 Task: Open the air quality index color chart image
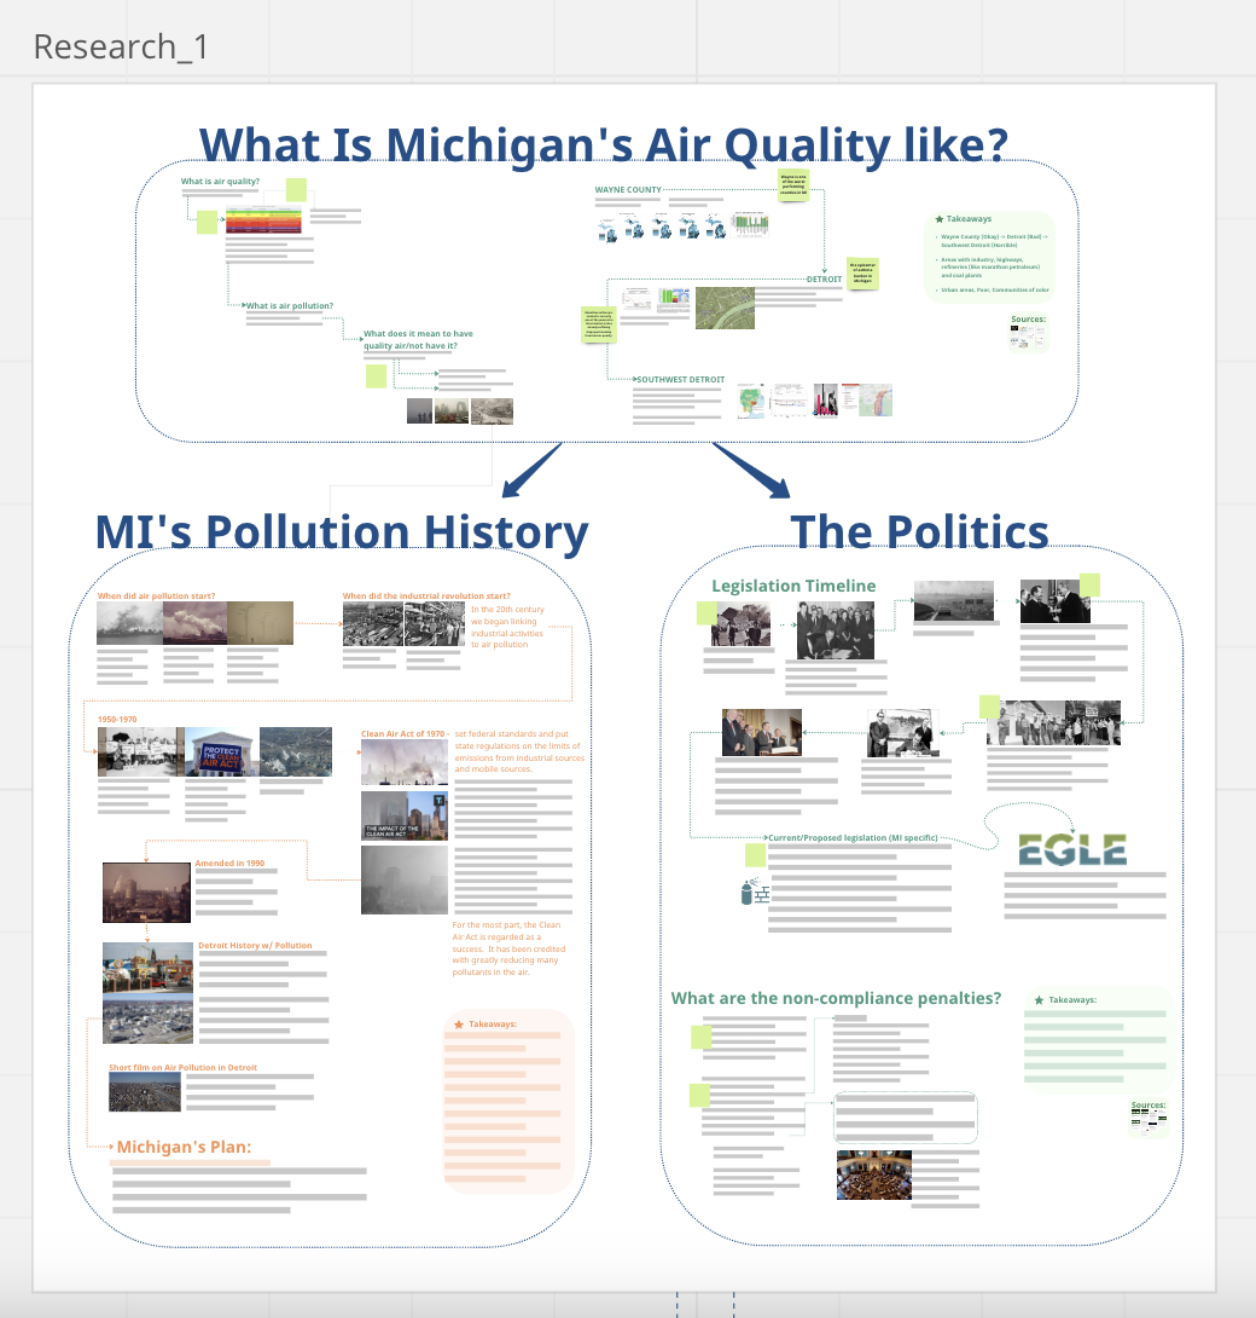(x=263, y=221)
